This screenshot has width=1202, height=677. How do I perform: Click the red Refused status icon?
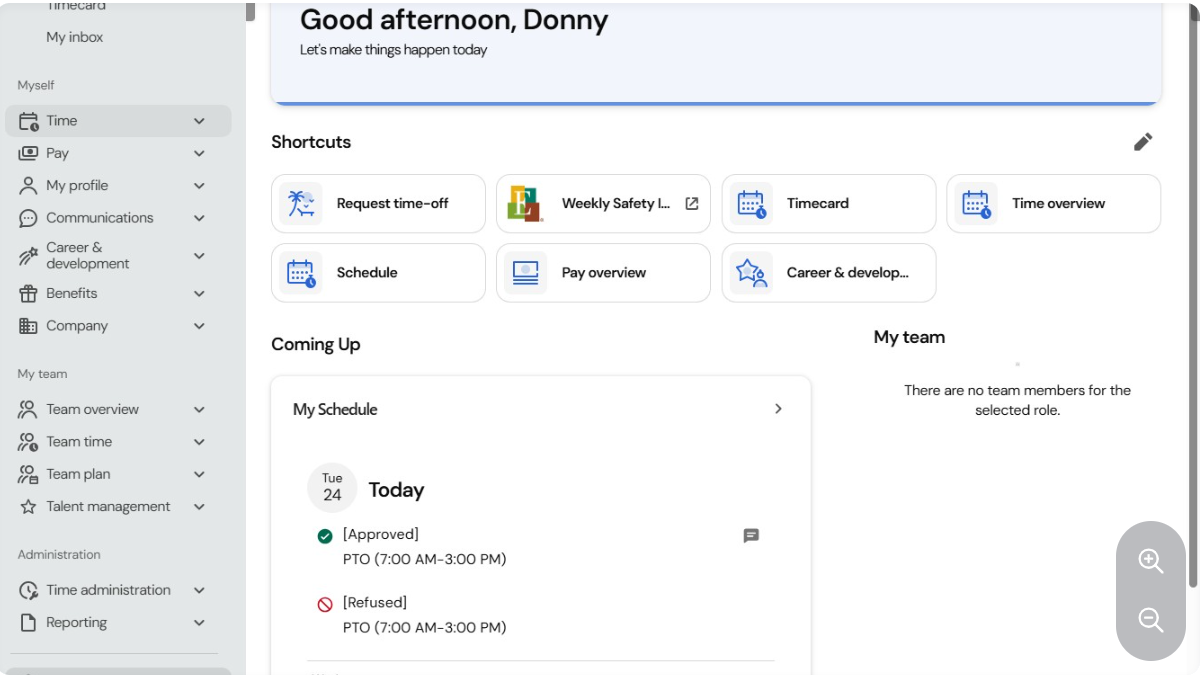coord(325,605)
